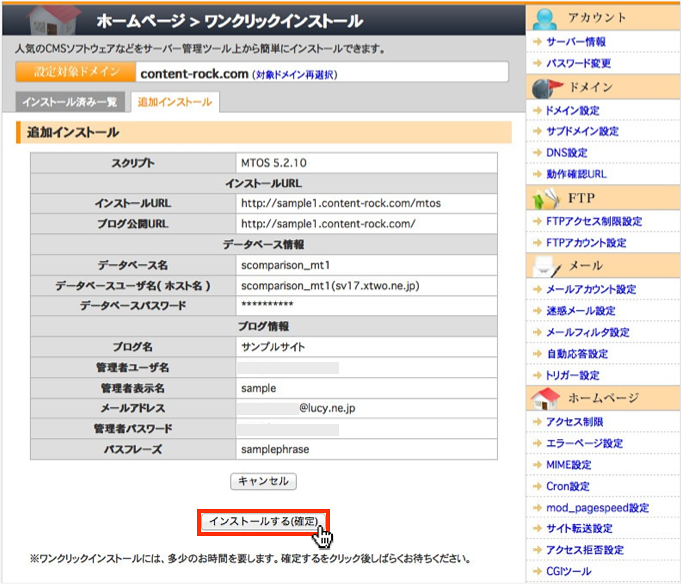The image size is (681, 584).
Task: Click the house icon in the page header
Action: coord(53,20)
